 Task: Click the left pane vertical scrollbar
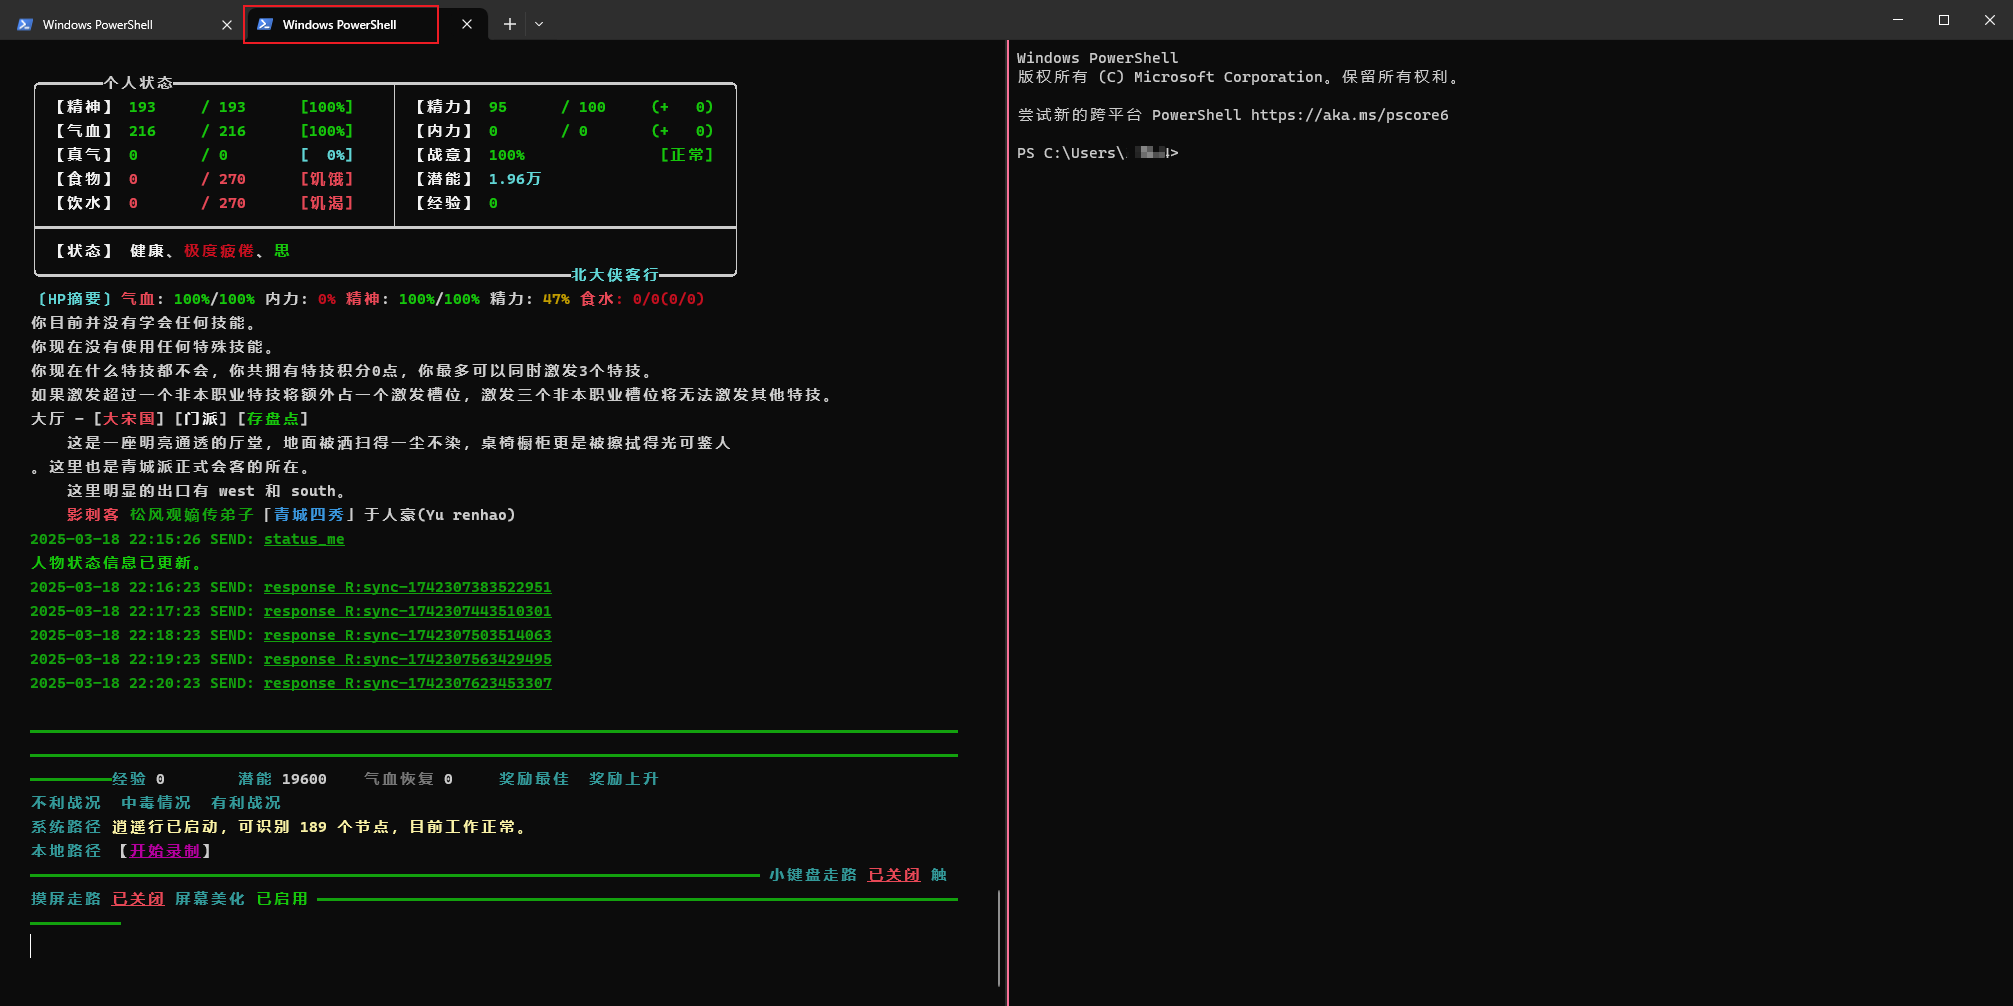pyautogui.click(x=999, y=937)
